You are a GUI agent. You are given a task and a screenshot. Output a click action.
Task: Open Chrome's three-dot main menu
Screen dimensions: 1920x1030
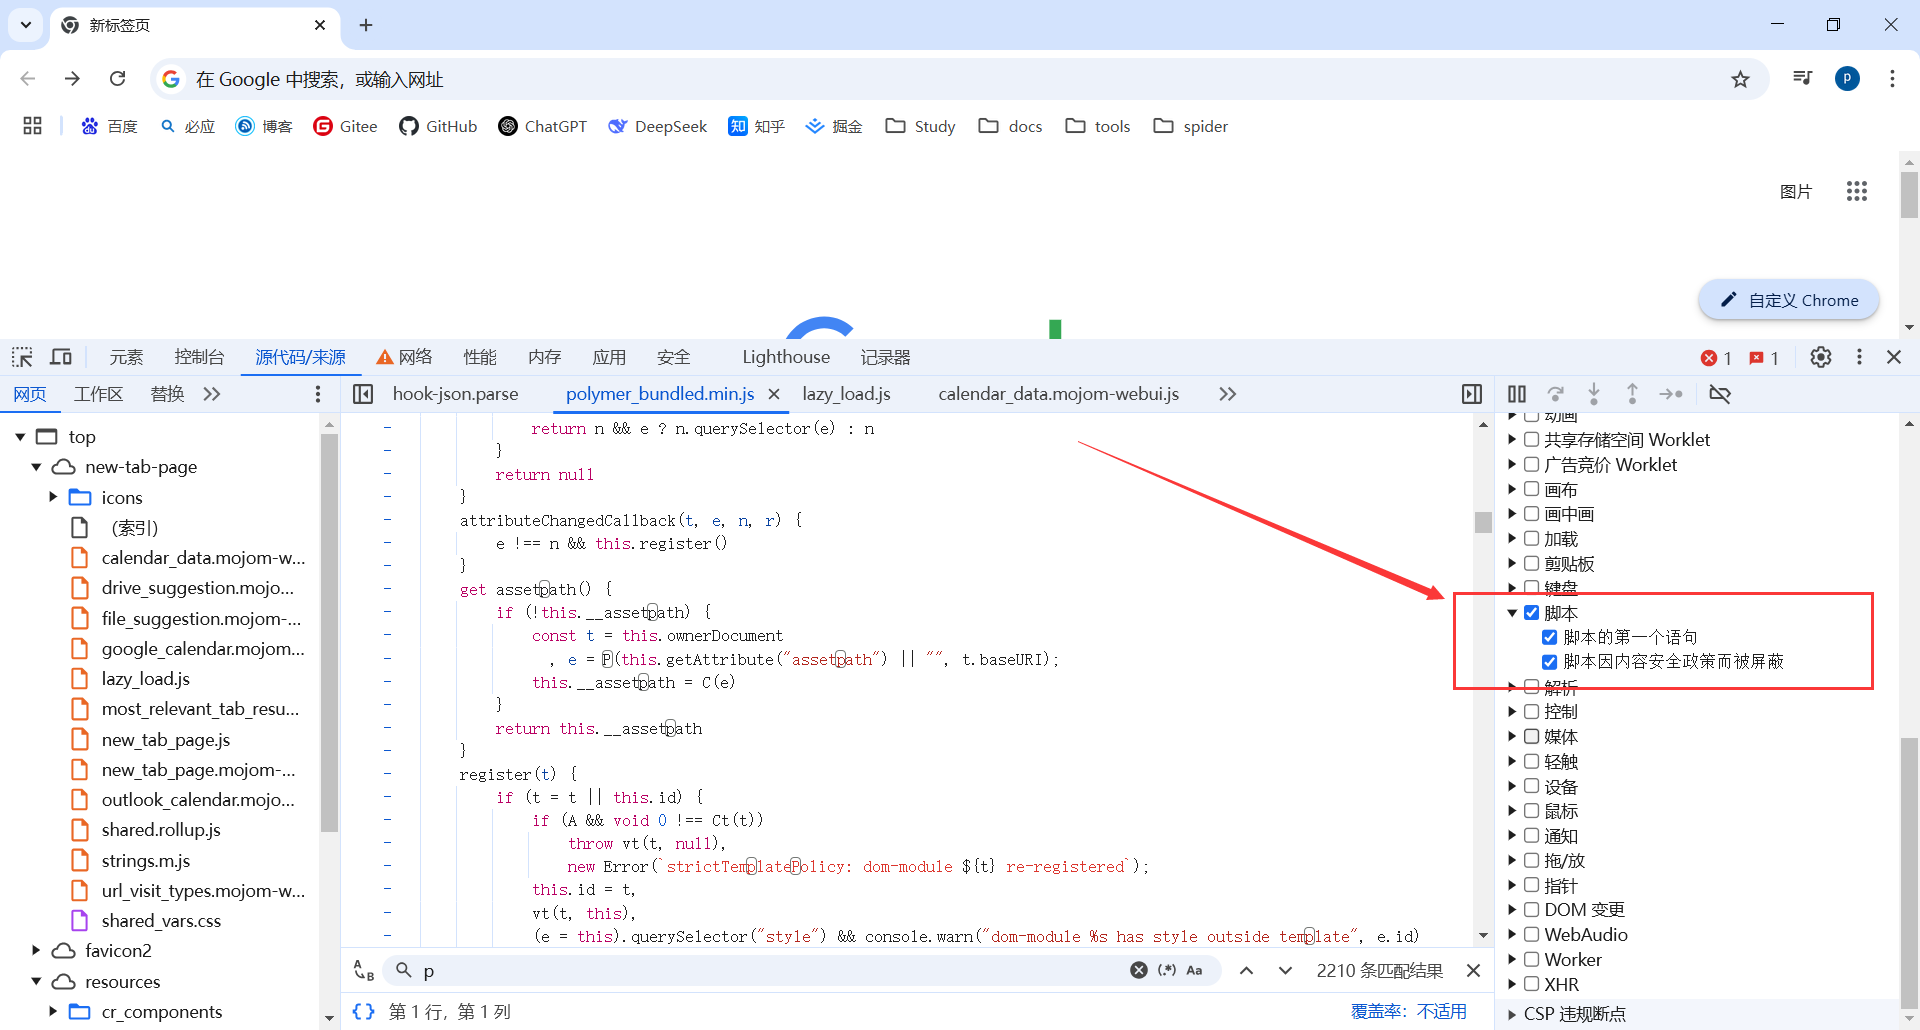tap(1892, 78)
